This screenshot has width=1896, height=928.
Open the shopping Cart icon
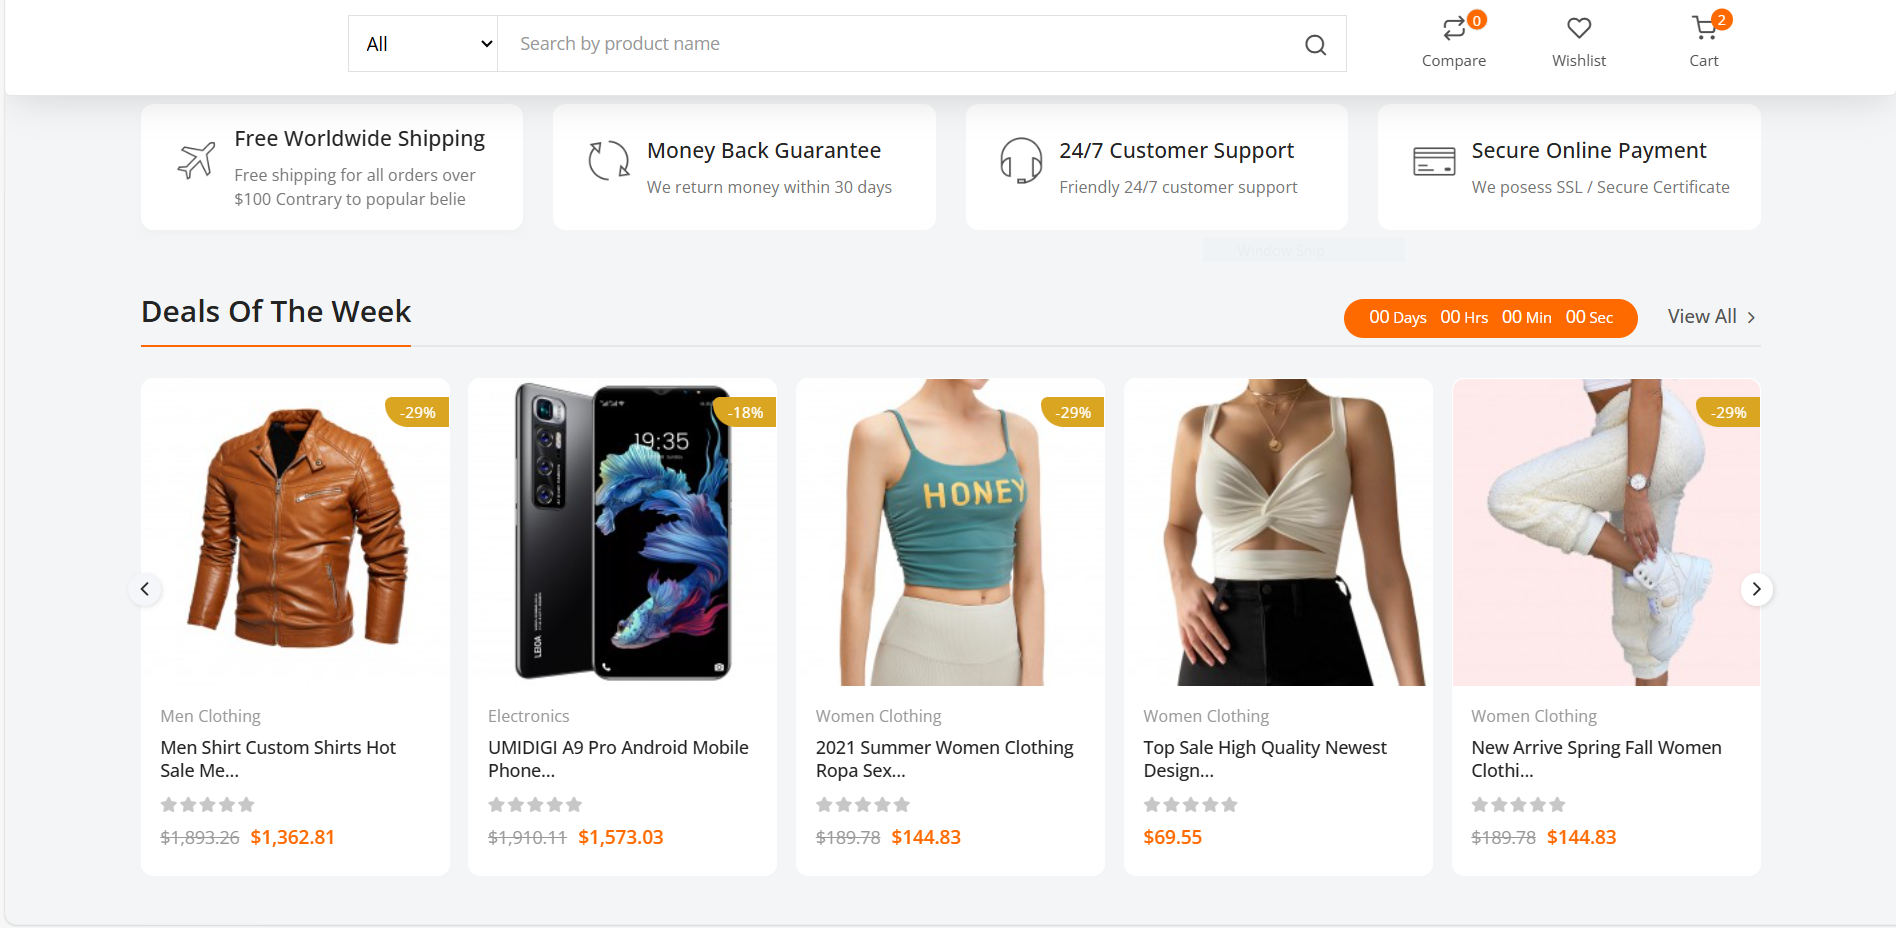pyautogui.click(x=1704, y=28)
